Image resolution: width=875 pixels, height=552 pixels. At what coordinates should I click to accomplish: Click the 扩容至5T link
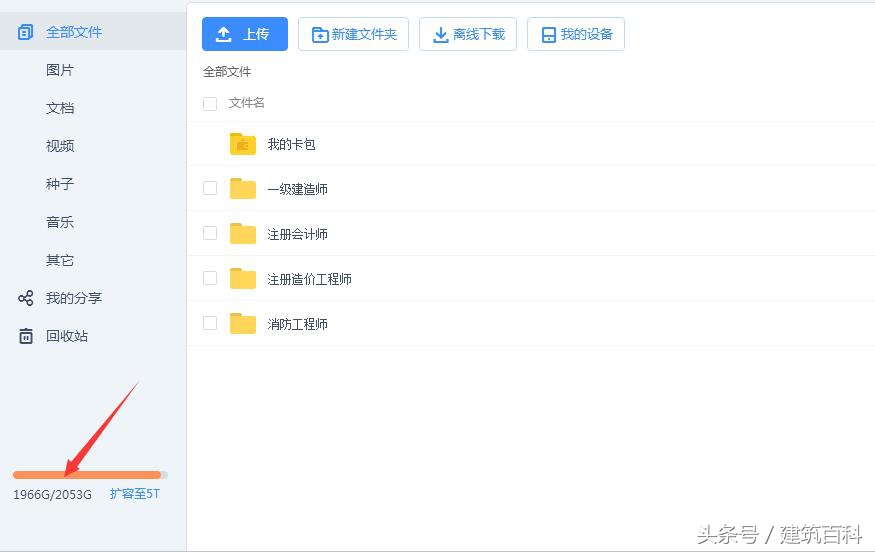tap(134, 494)
